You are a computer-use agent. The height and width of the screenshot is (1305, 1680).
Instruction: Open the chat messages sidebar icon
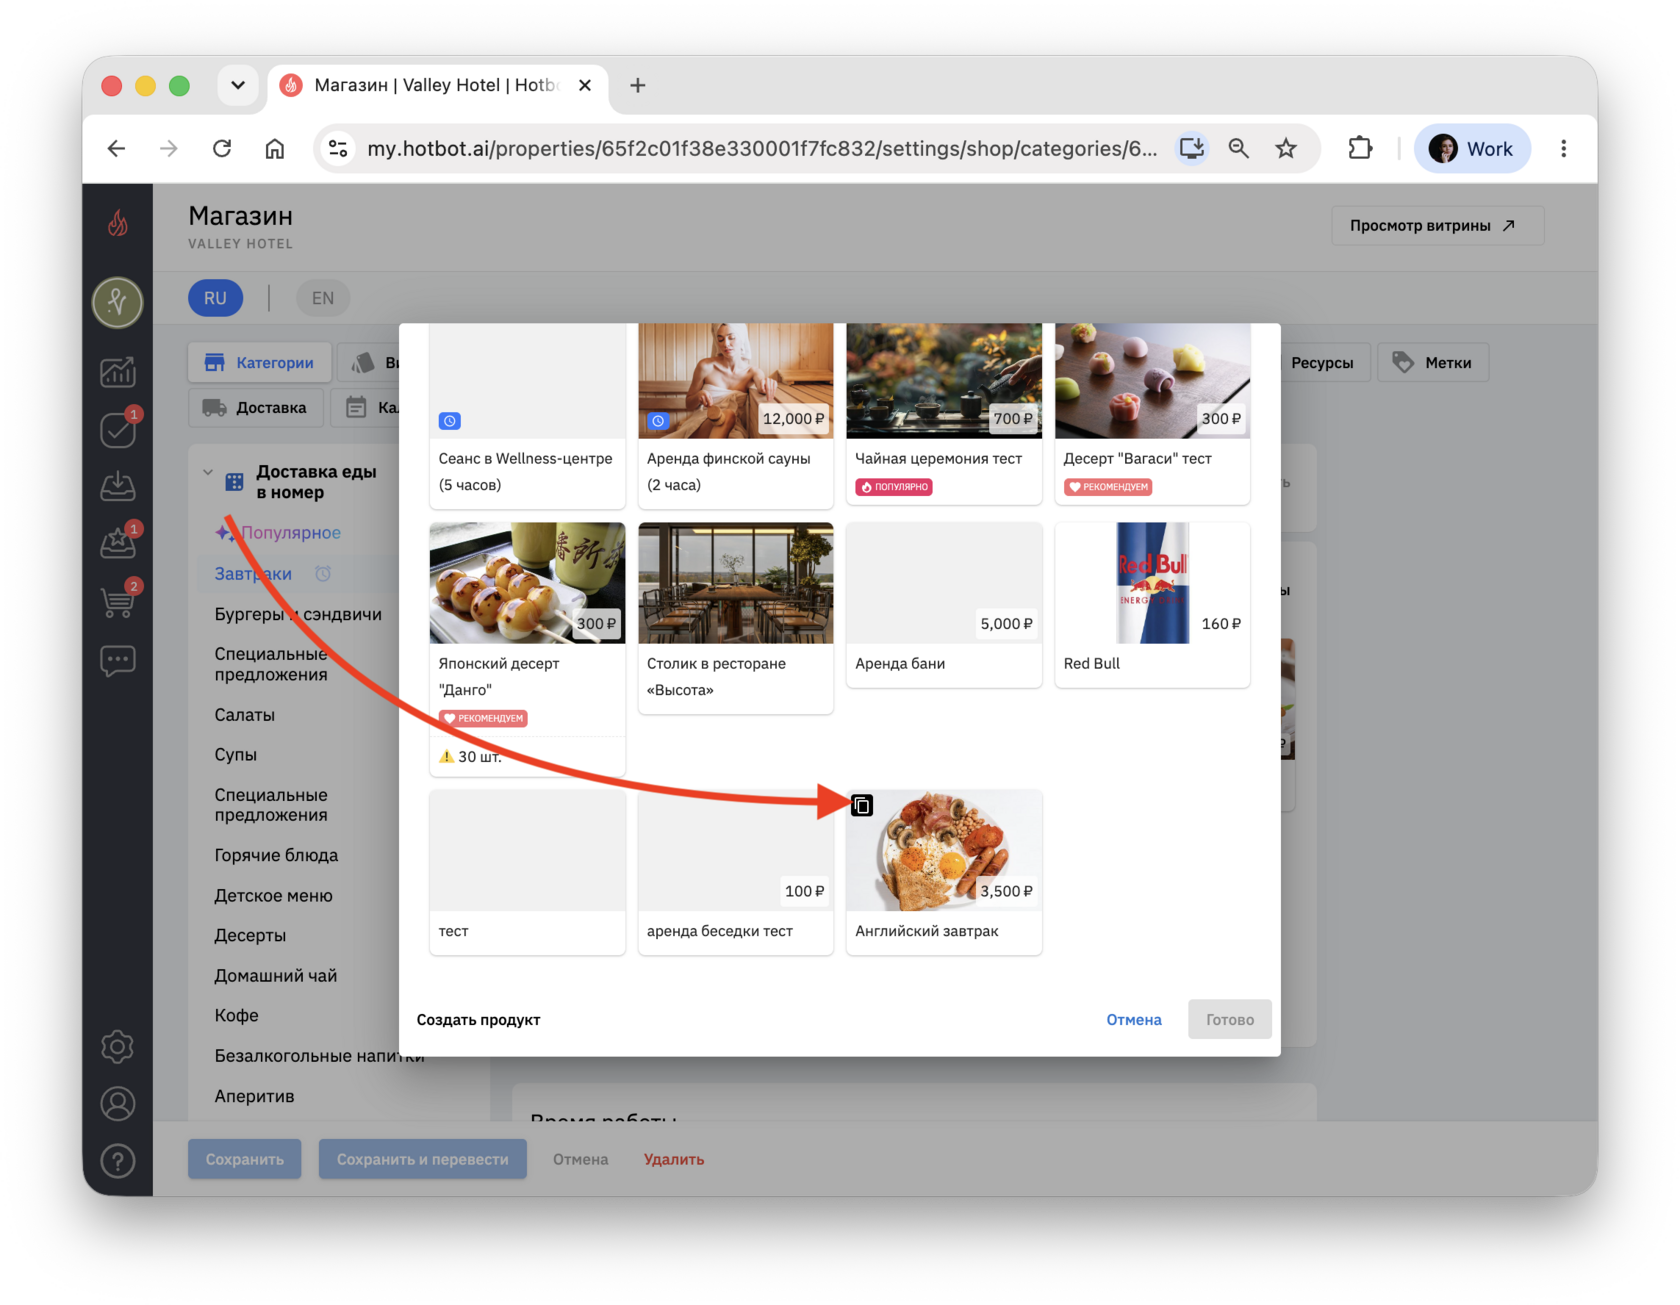pos(118,660)
